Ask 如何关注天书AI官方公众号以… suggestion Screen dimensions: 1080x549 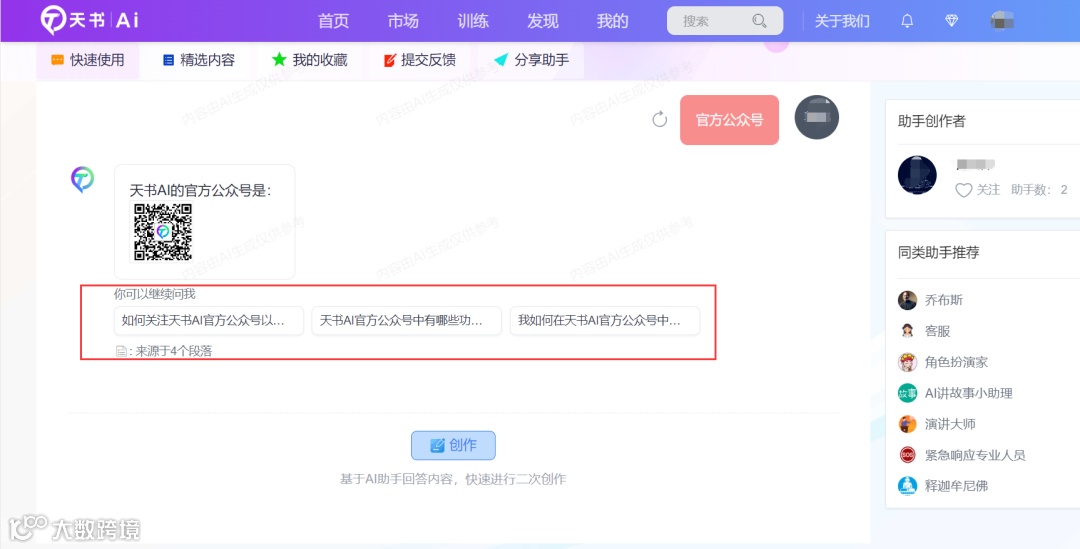pyautogui.click(x=209, y=320)
